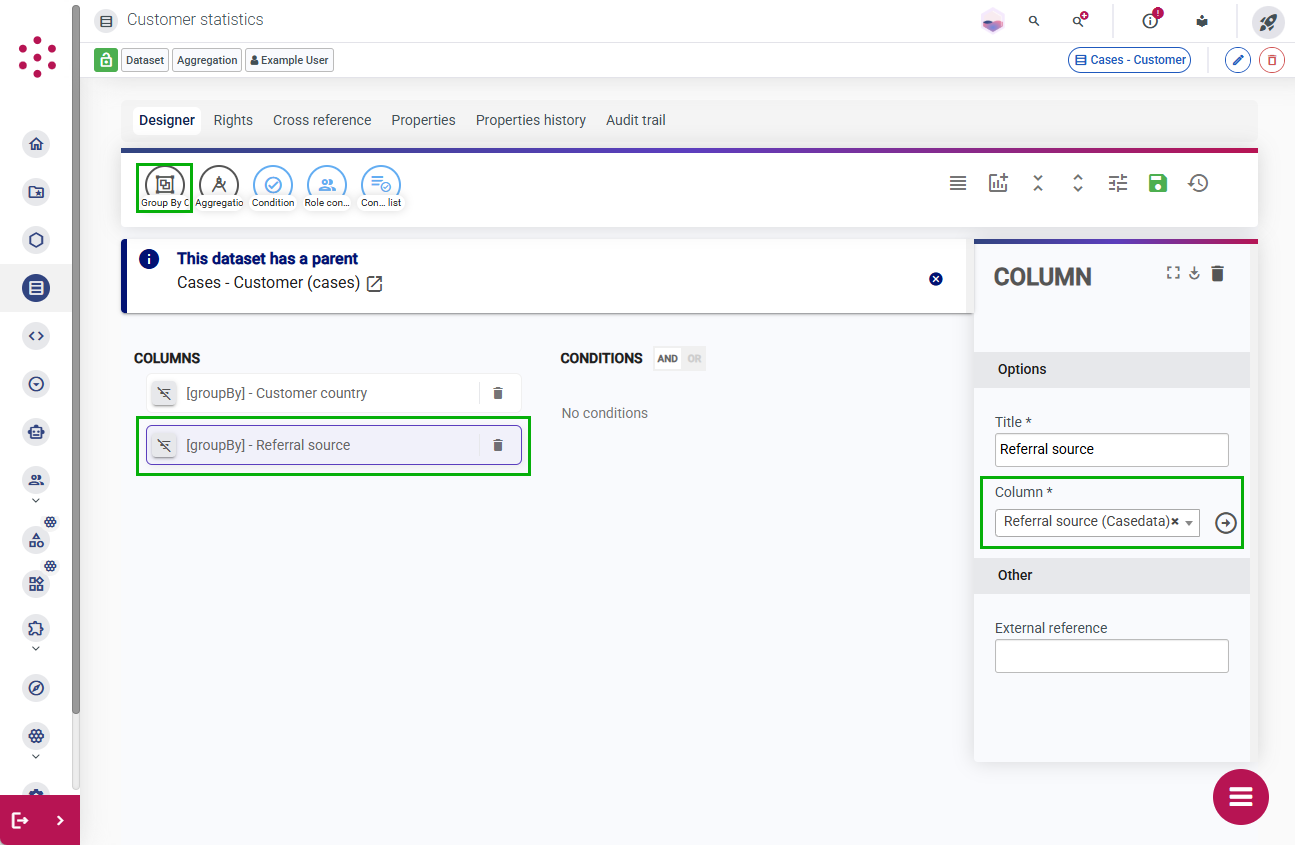Click the Example User tag
The height and width of the screenshot is (845, 1295).
(x=289, y=60)
